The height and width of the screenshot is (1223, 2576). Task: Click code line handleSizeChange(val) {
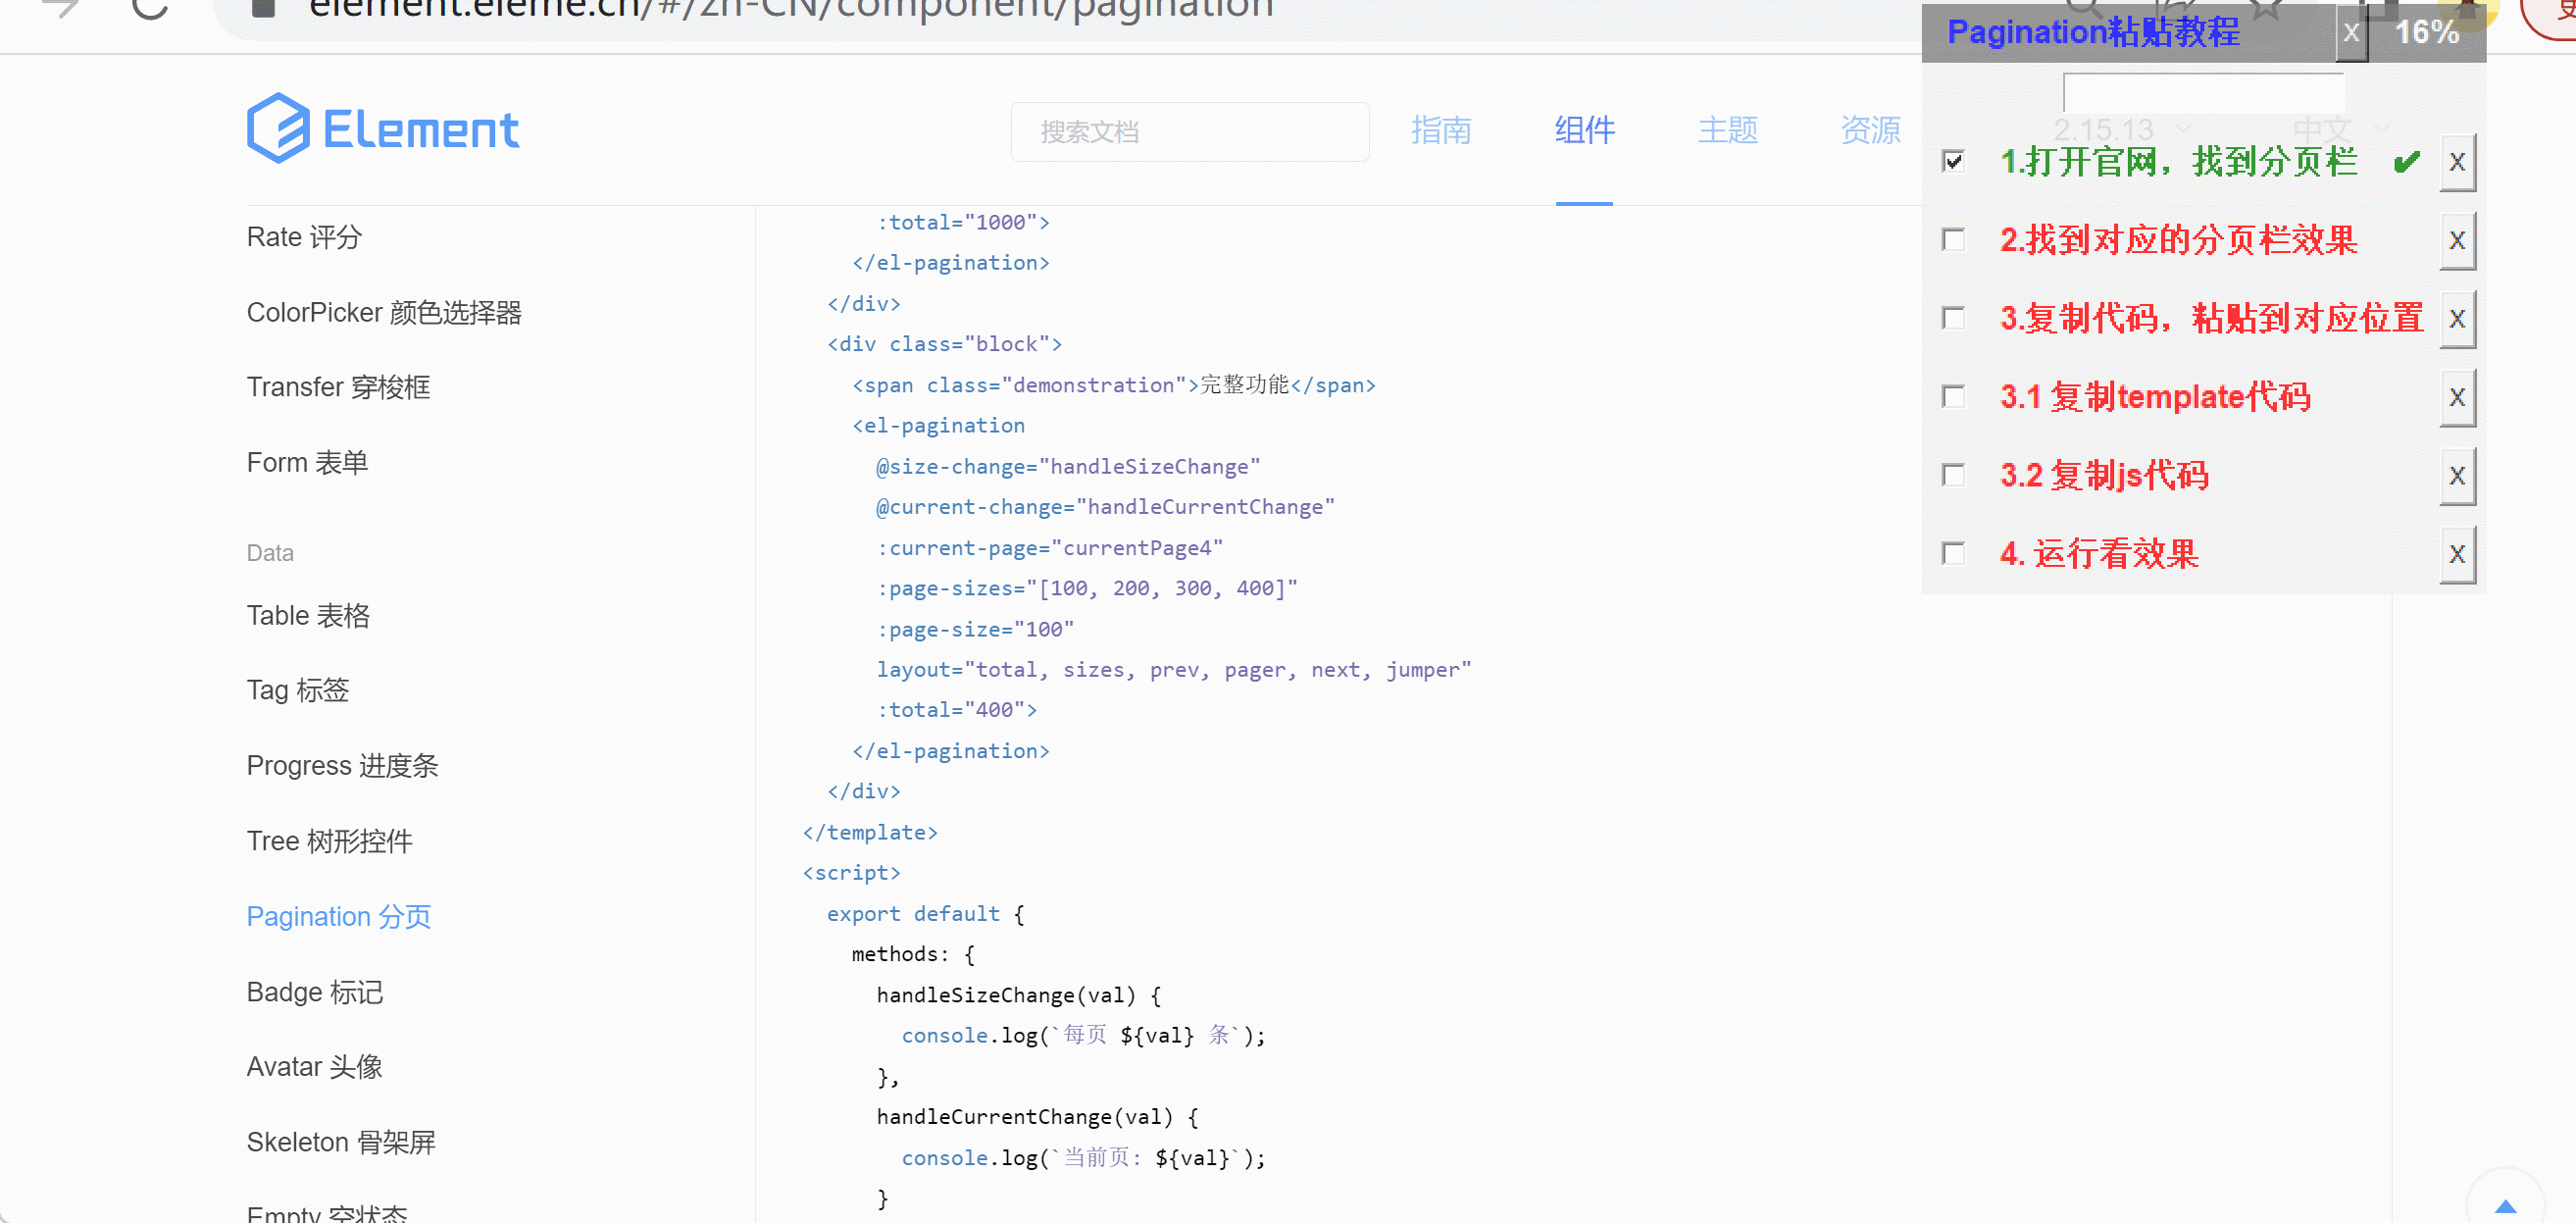click(x=1018, y=995)
